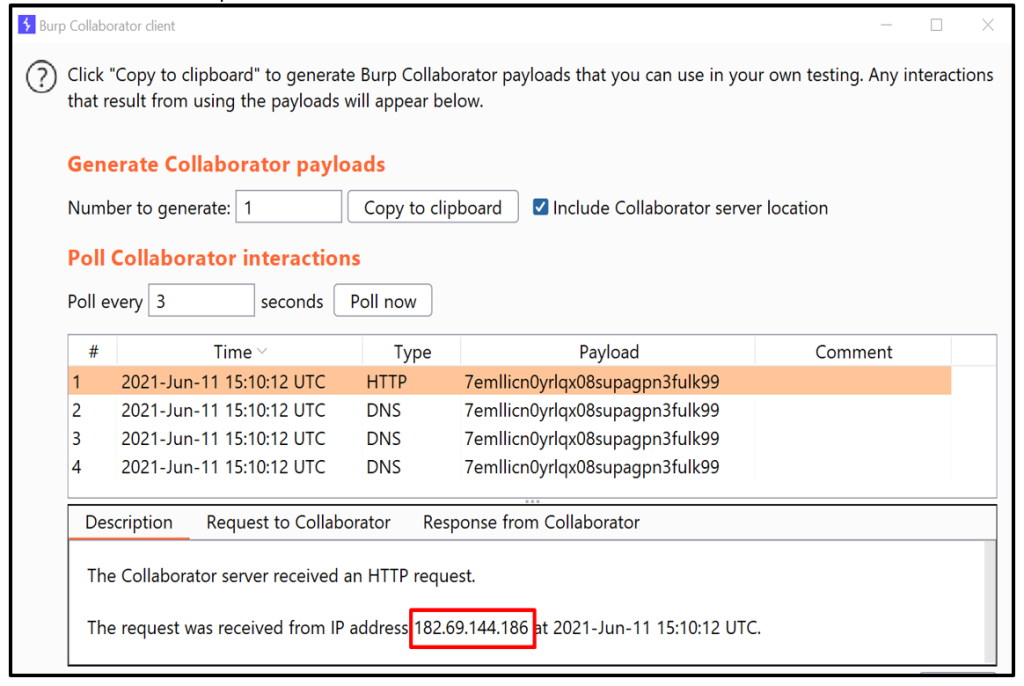Image resolution: width=1024 pixels, height=686 pixels.
Task: Click the payload value in row 2
Action: tap(592, 410)
